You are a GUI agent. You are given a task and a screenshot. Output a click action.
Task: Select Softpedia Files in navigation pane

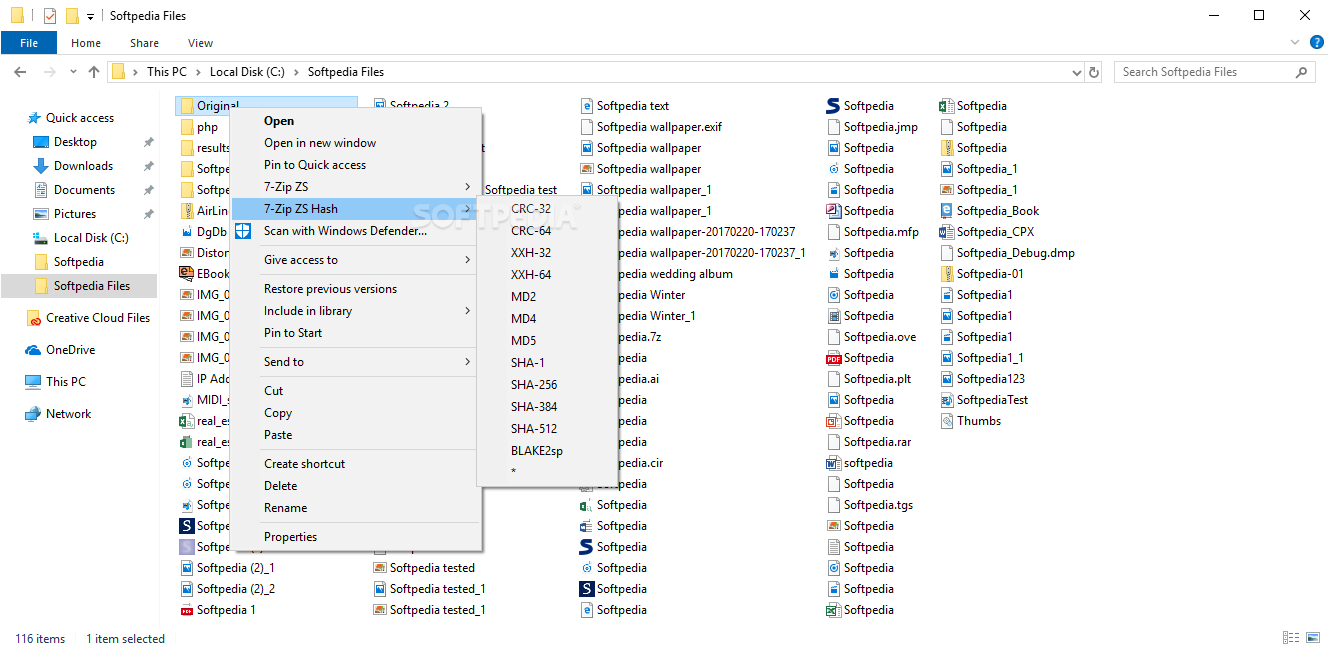[79, 286]
